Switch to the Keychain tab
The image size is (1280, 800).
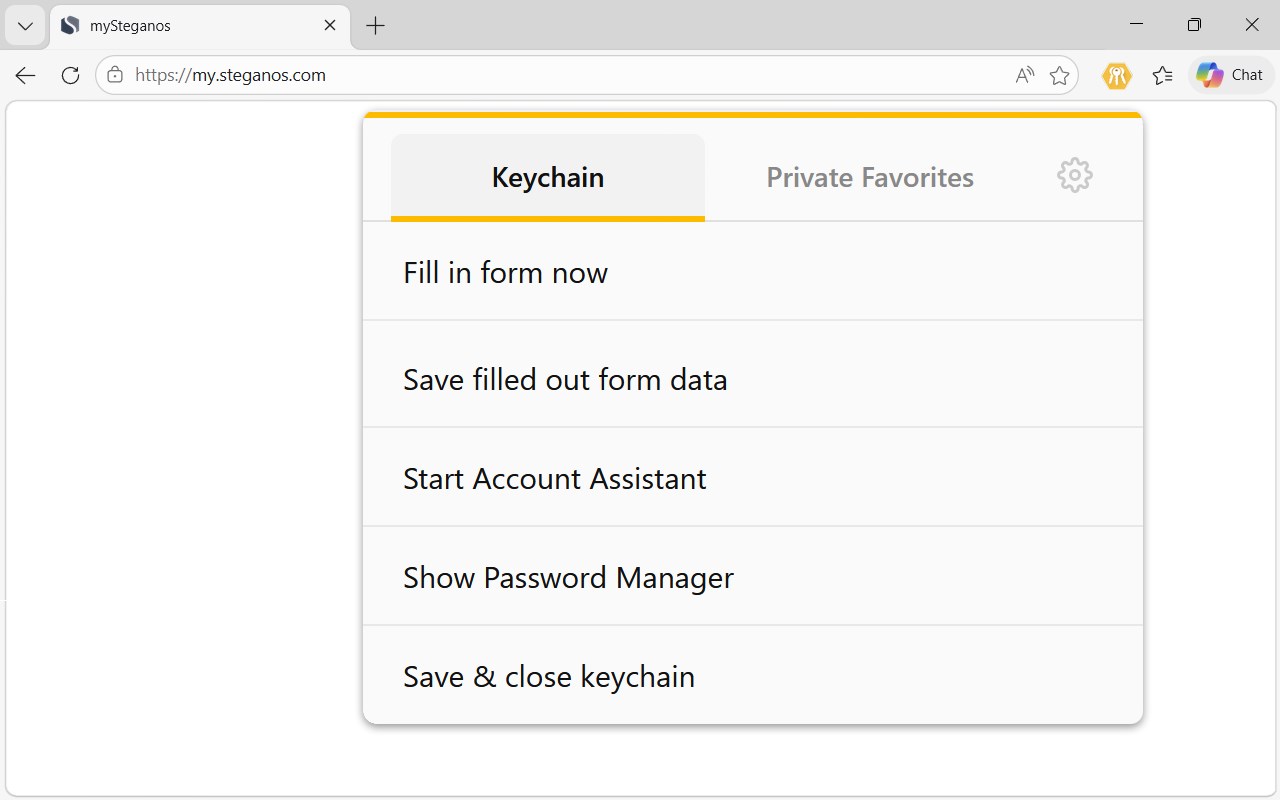(x=548, y=177)
